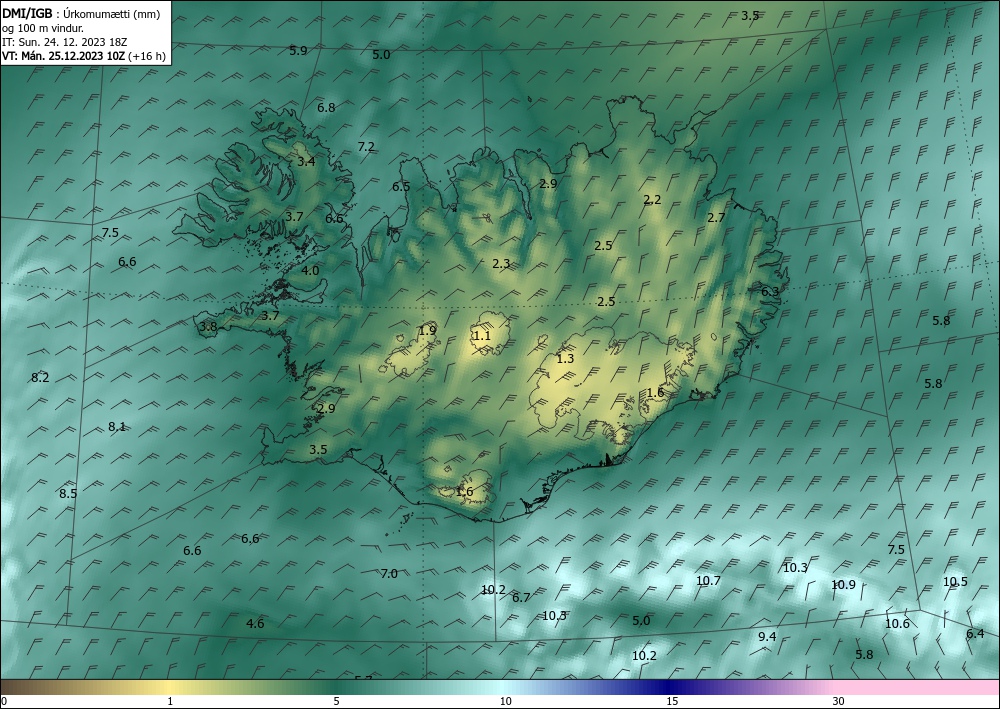Click the 8.5 value label
This screenshot has width=1000, height=709.
coord(68,494)
